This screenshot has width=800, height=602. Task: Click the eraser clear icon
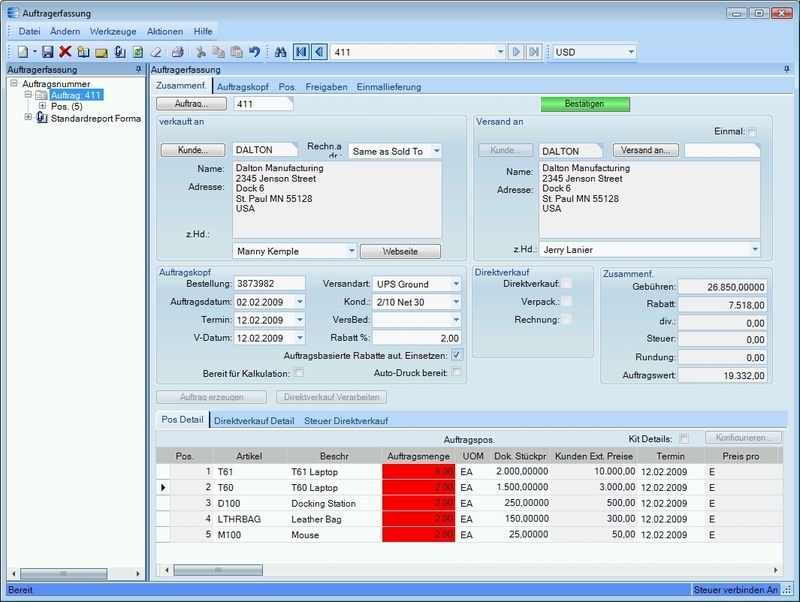[x=155, y=52]
